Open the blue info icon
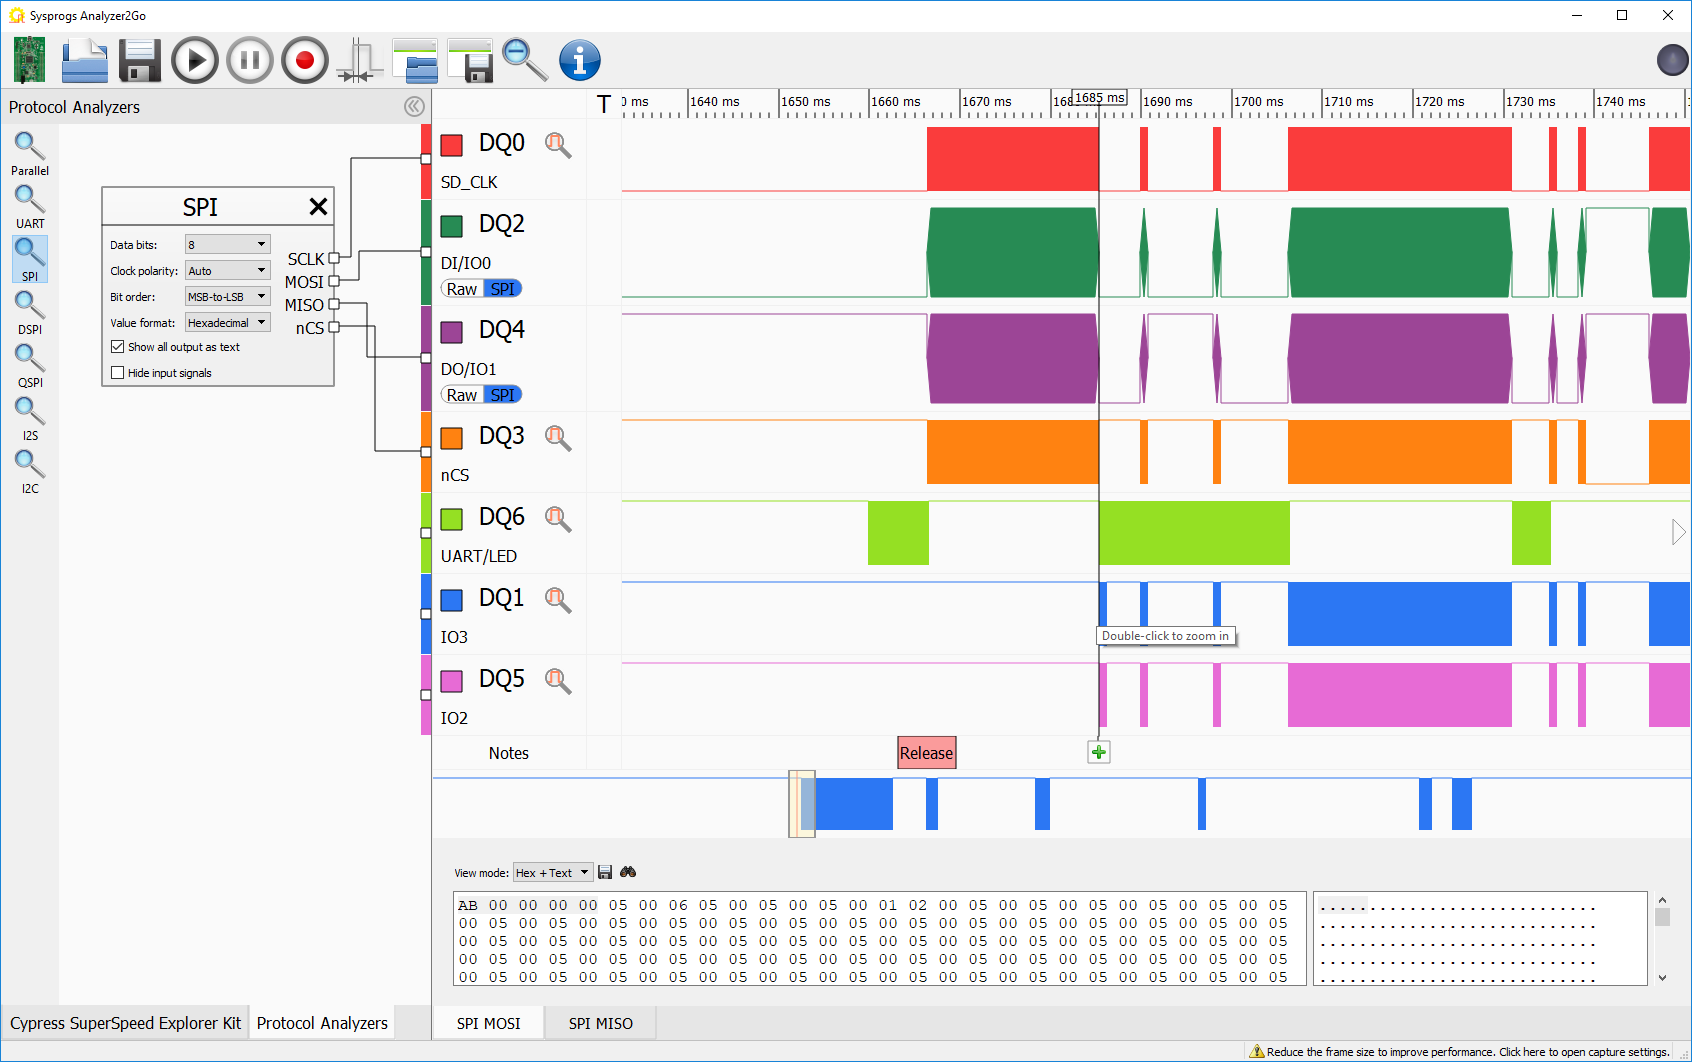Image resolution: width=1692 pixels, height=1062 pixels. click(580, 60)
